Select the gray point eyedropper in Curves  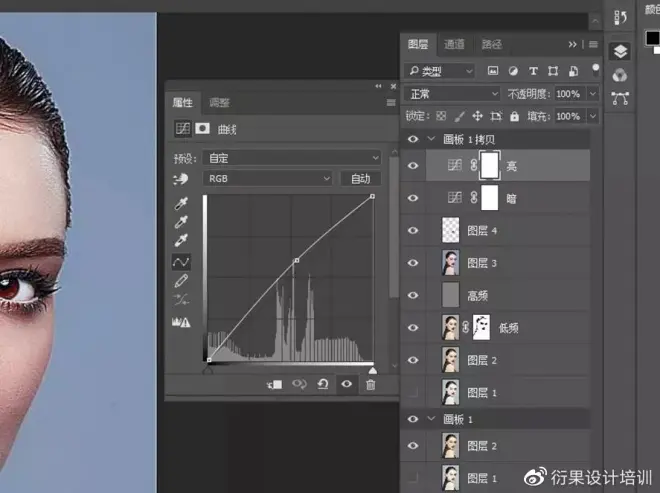point(181,222)
